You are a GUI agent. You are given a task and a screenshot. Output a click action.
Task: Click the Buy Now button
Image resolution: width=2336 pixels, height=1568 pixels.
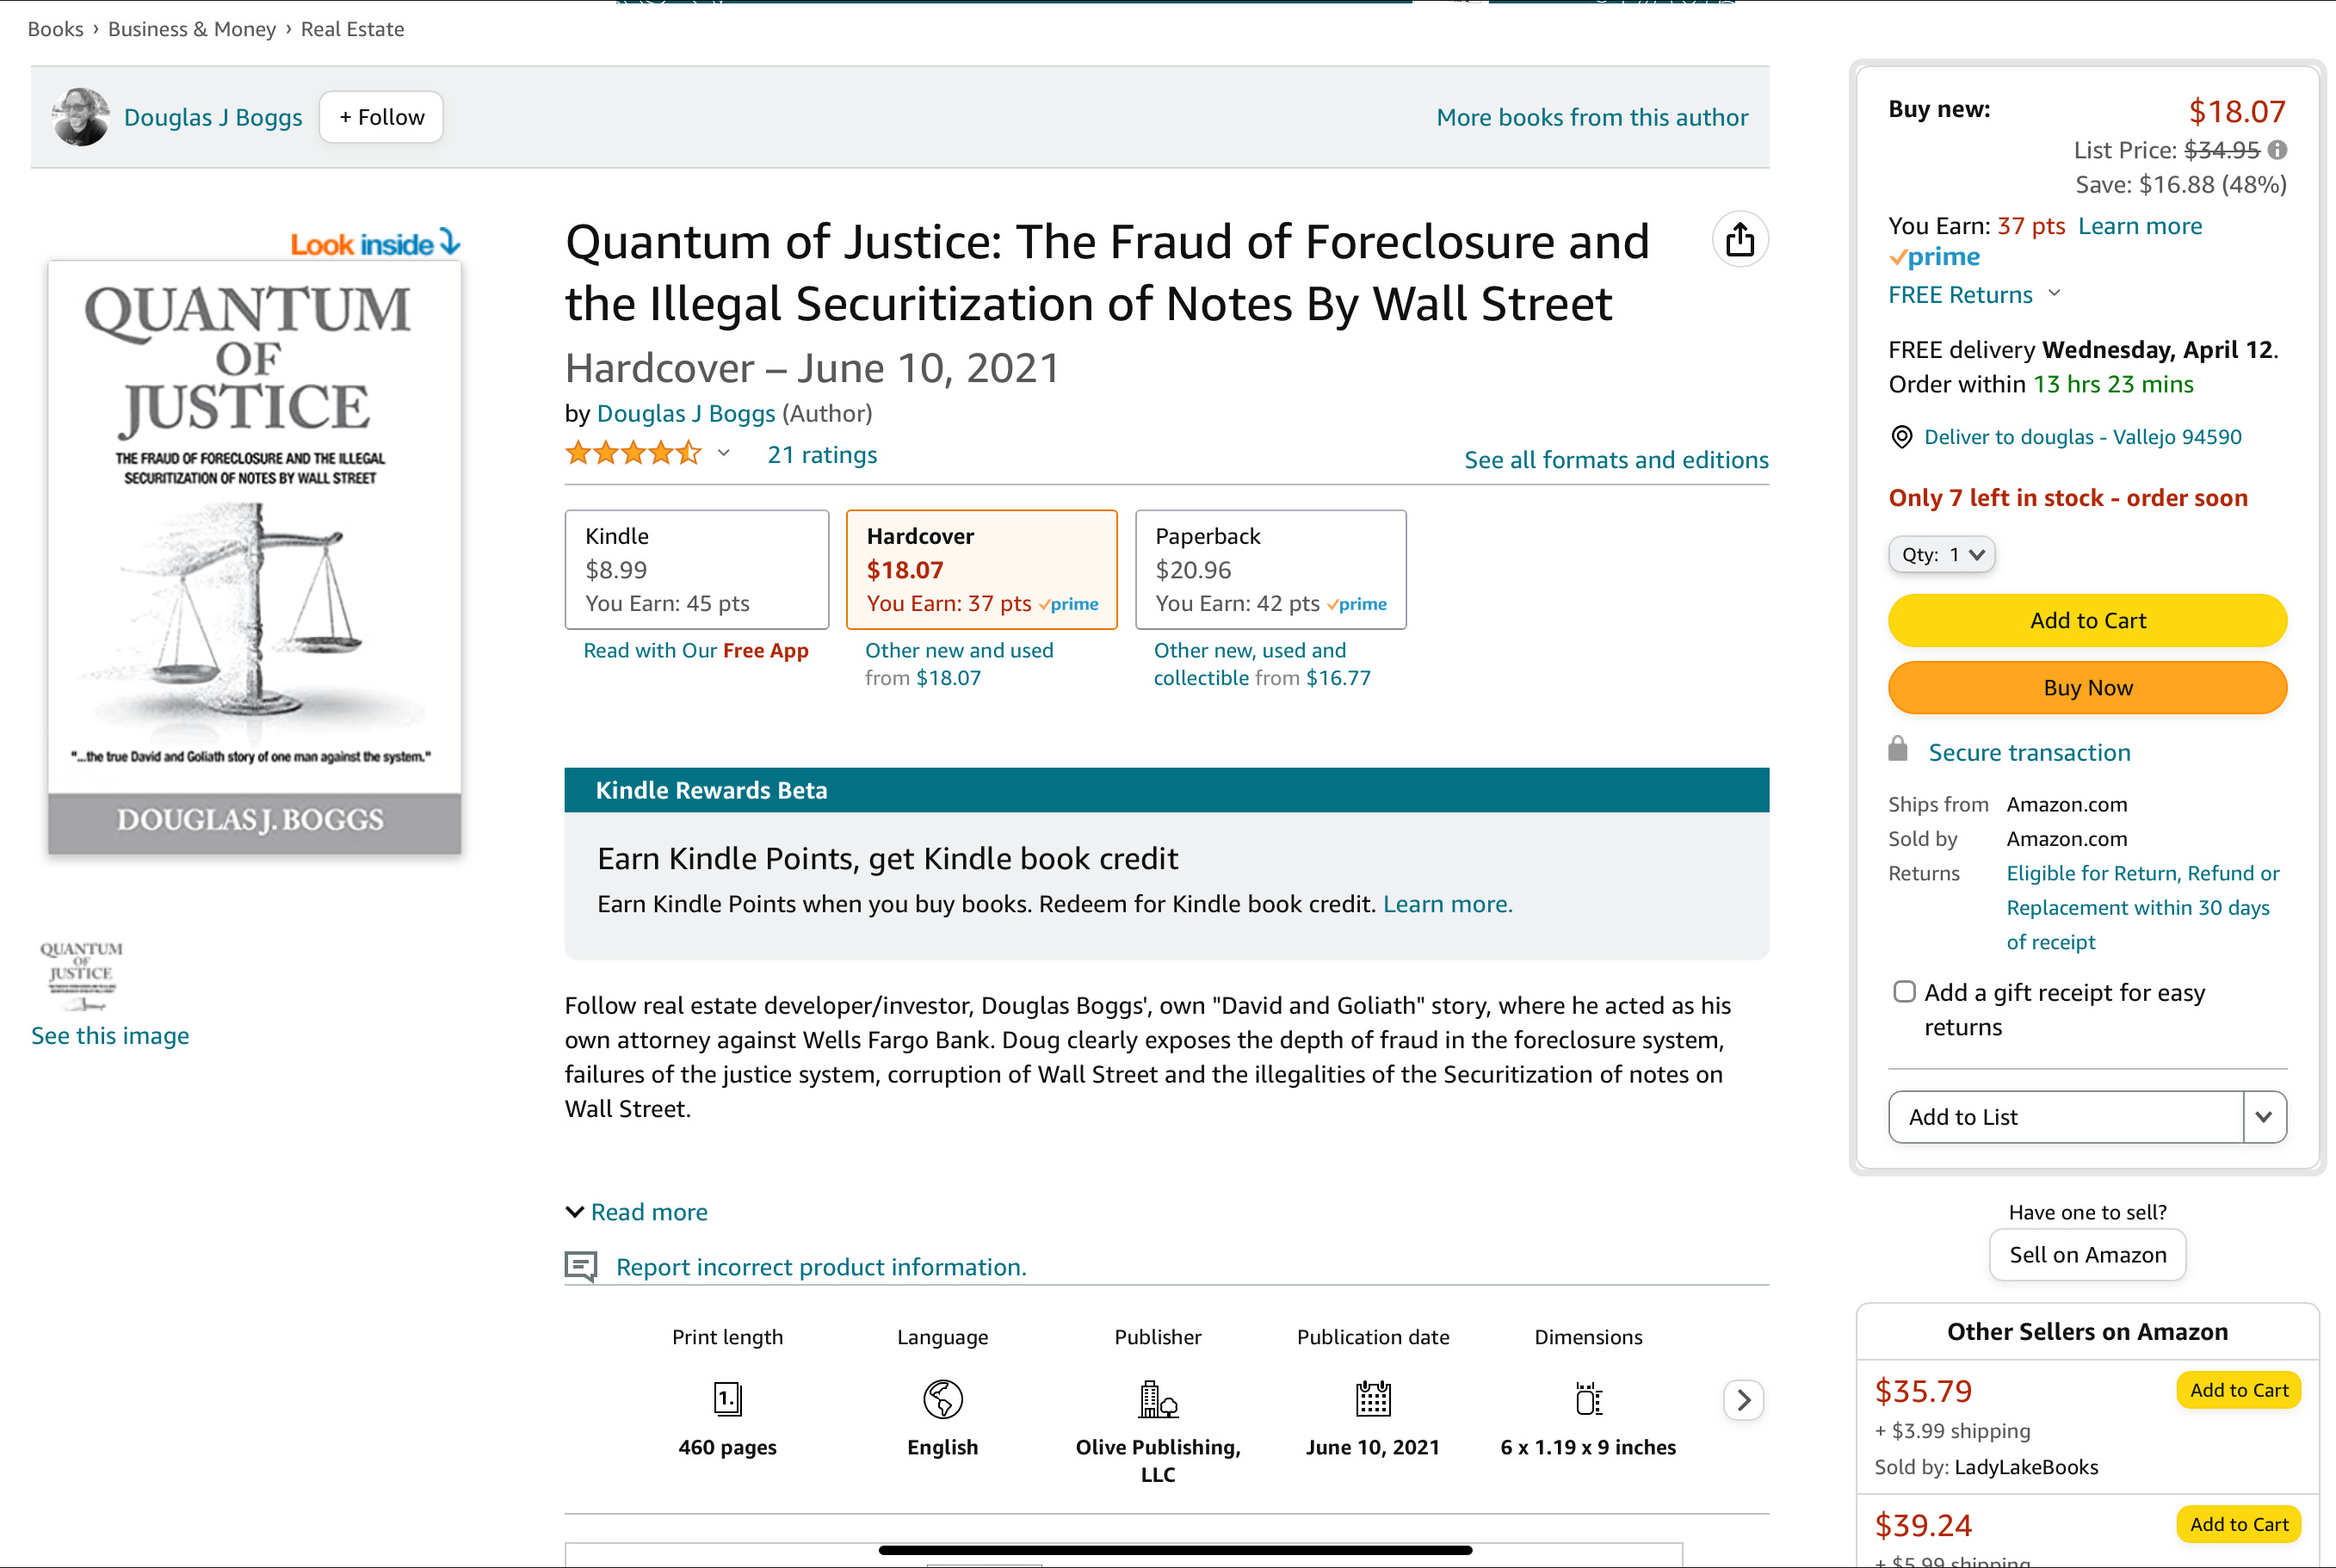2087,688
